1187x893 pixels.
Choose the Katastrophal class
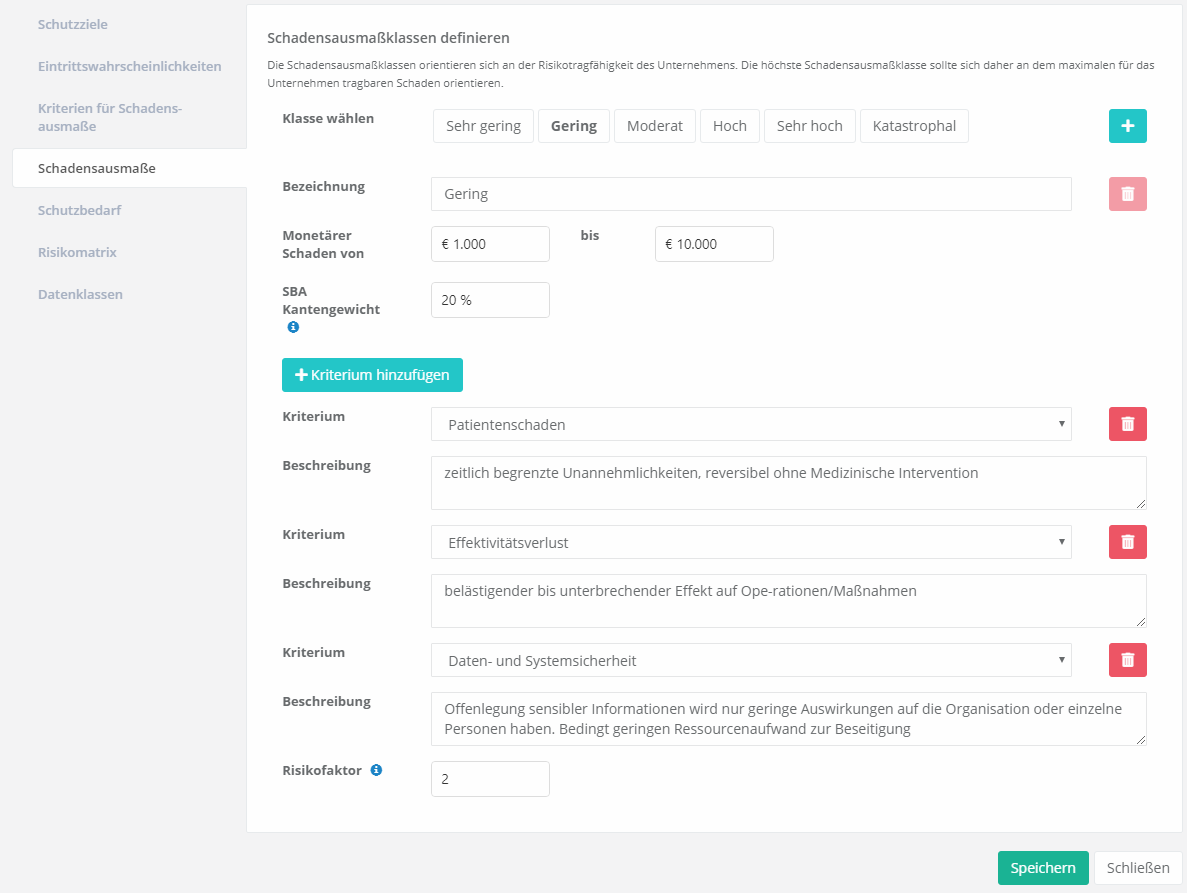coord(914,126)
